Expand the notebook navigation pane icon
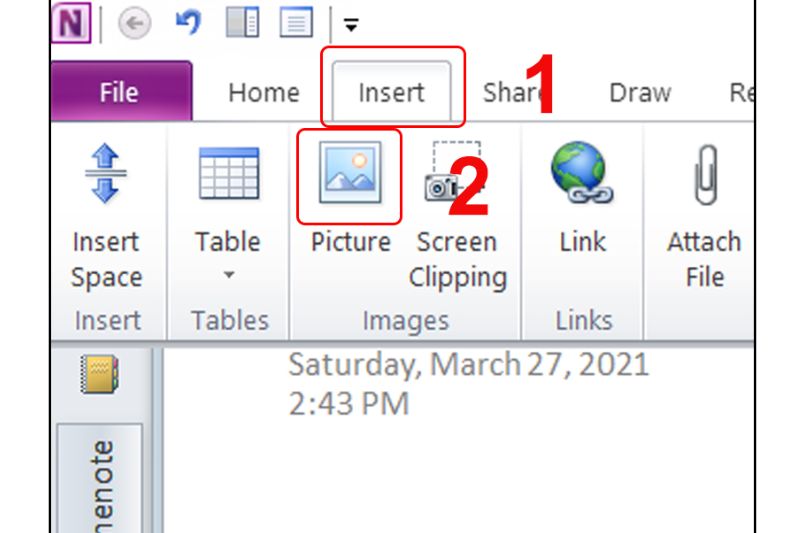 pos(98,378)
